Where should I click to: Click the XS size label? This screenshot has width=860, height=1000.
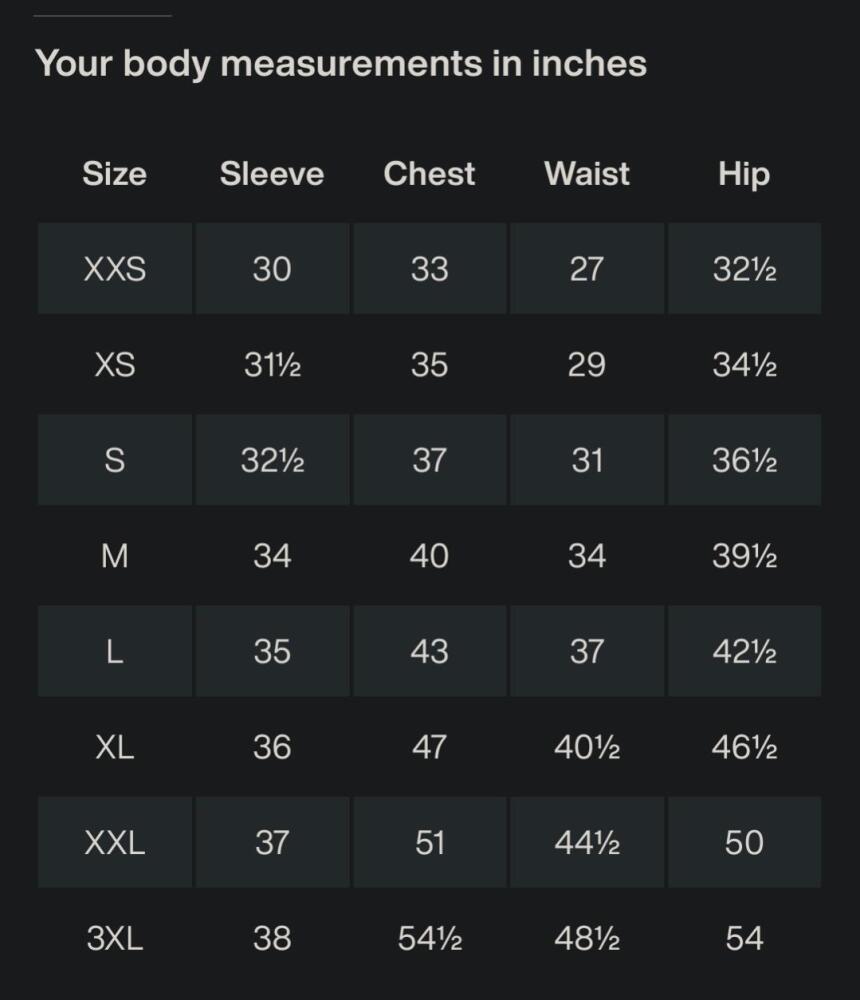[115, 365]
